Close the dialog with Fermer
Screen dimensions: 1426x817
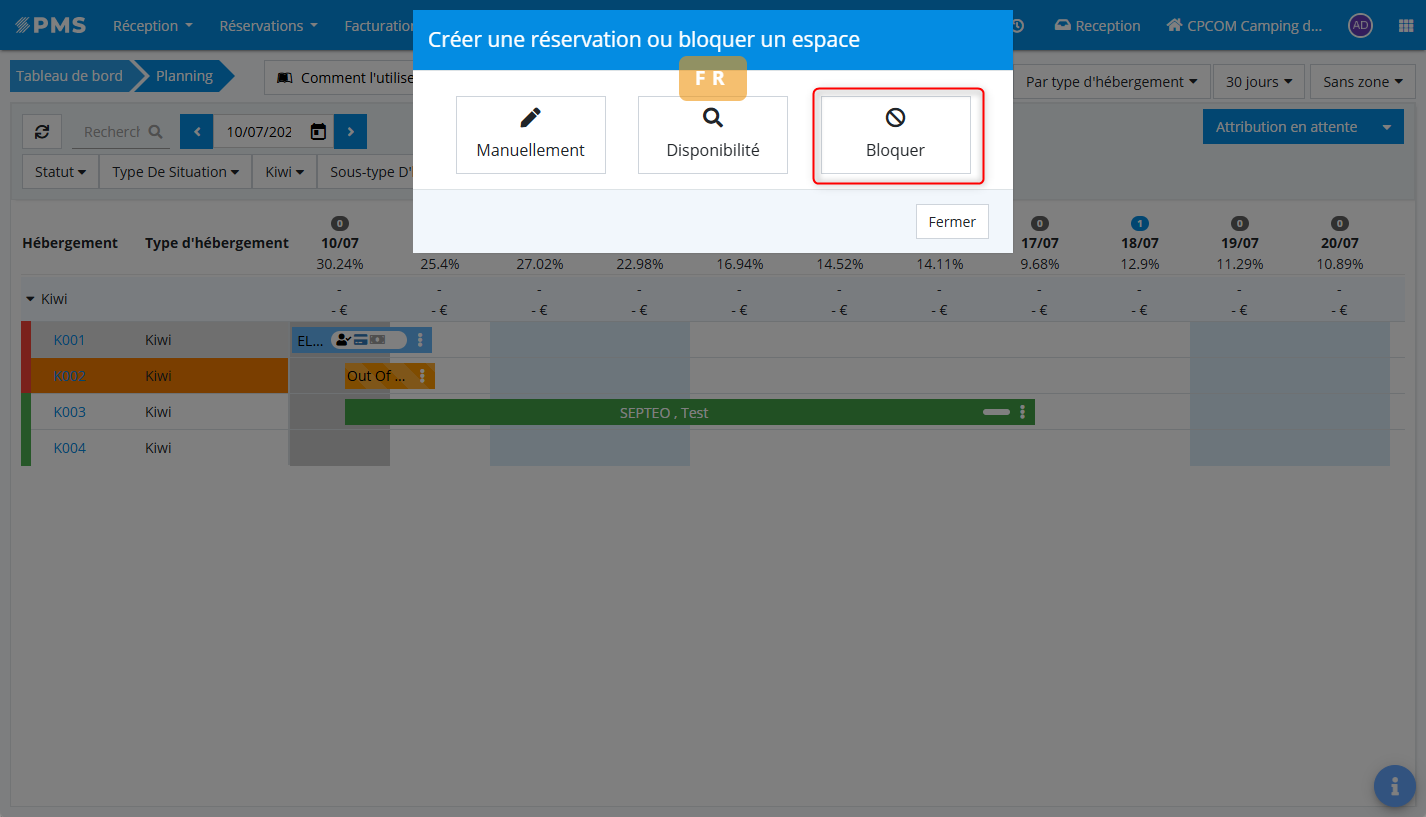click(x=951, y=222)
